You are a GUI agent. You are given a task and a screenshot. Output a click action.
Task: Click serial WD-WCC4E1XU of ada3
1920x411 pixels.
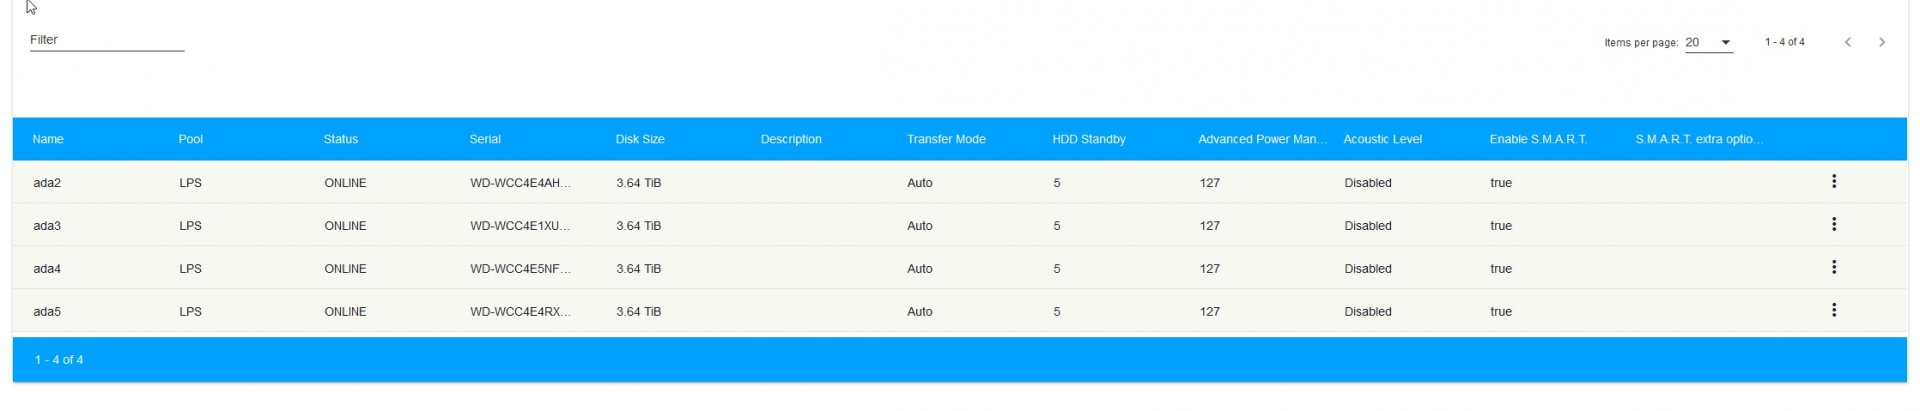pyautogui.click(x=520, y=226)
